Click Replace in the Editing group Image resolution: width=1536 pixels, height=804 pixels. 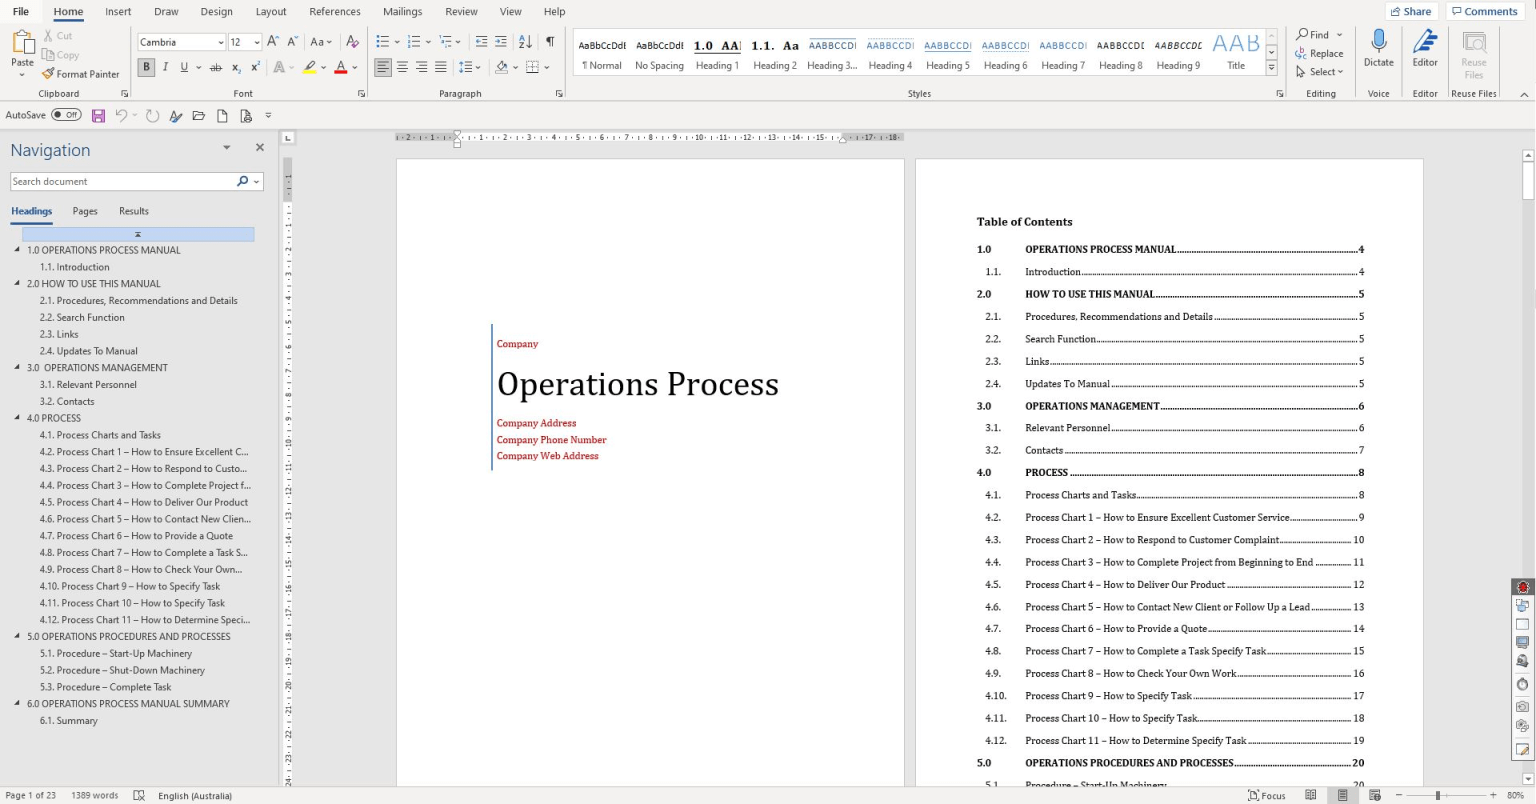pyautogui.click(x=1319, y=54)
